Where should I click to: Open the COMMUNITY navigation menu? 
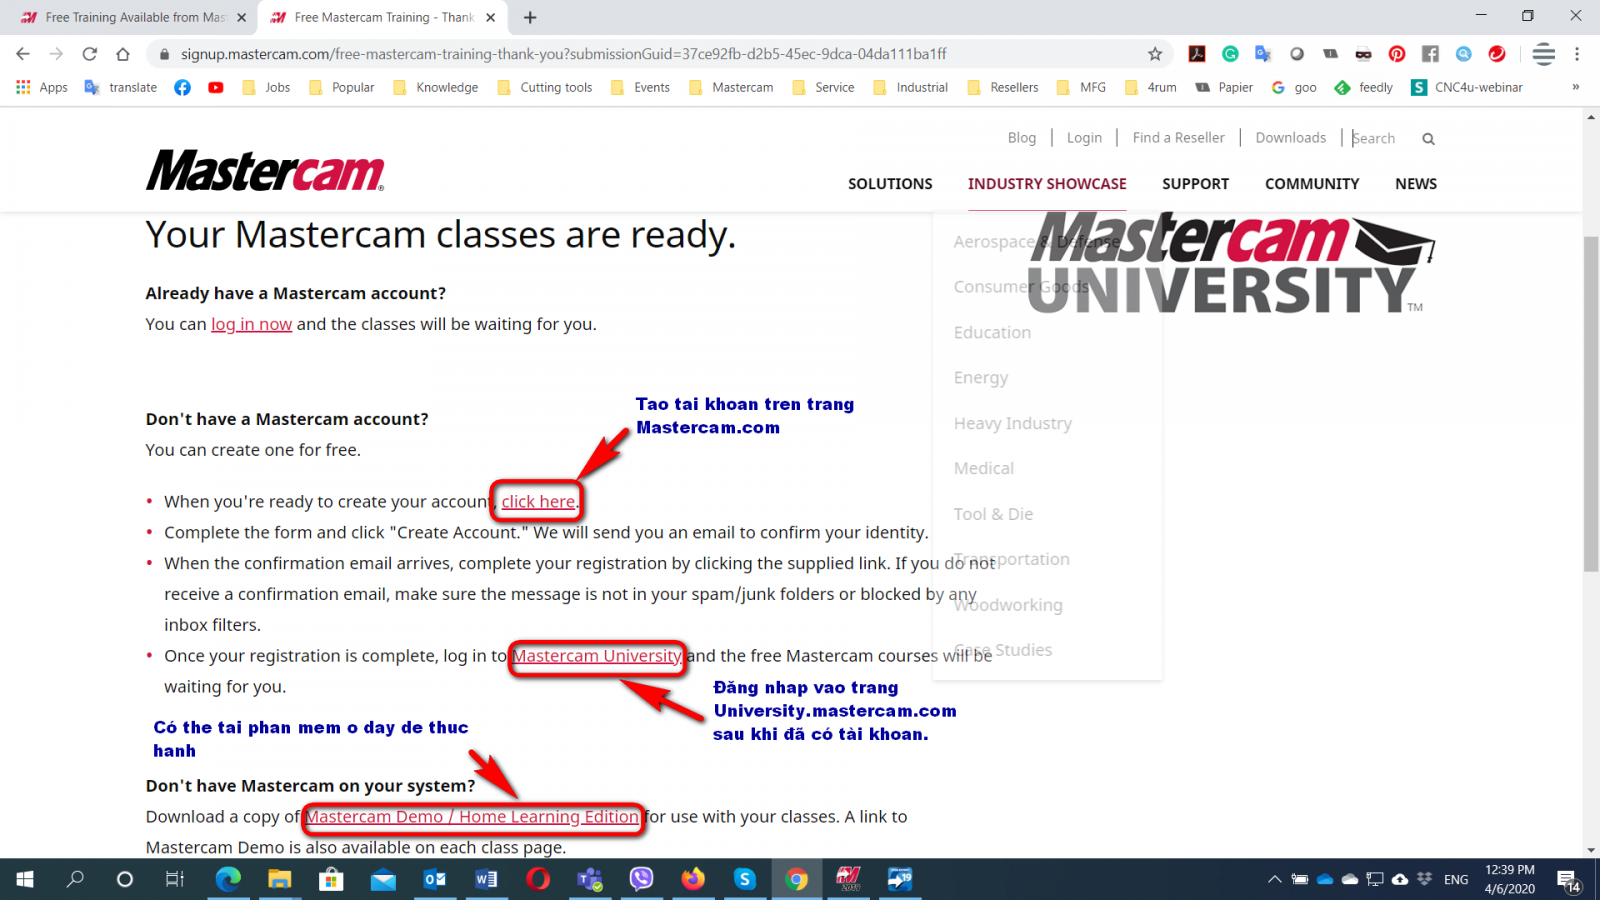click(x=1312, y=184)
